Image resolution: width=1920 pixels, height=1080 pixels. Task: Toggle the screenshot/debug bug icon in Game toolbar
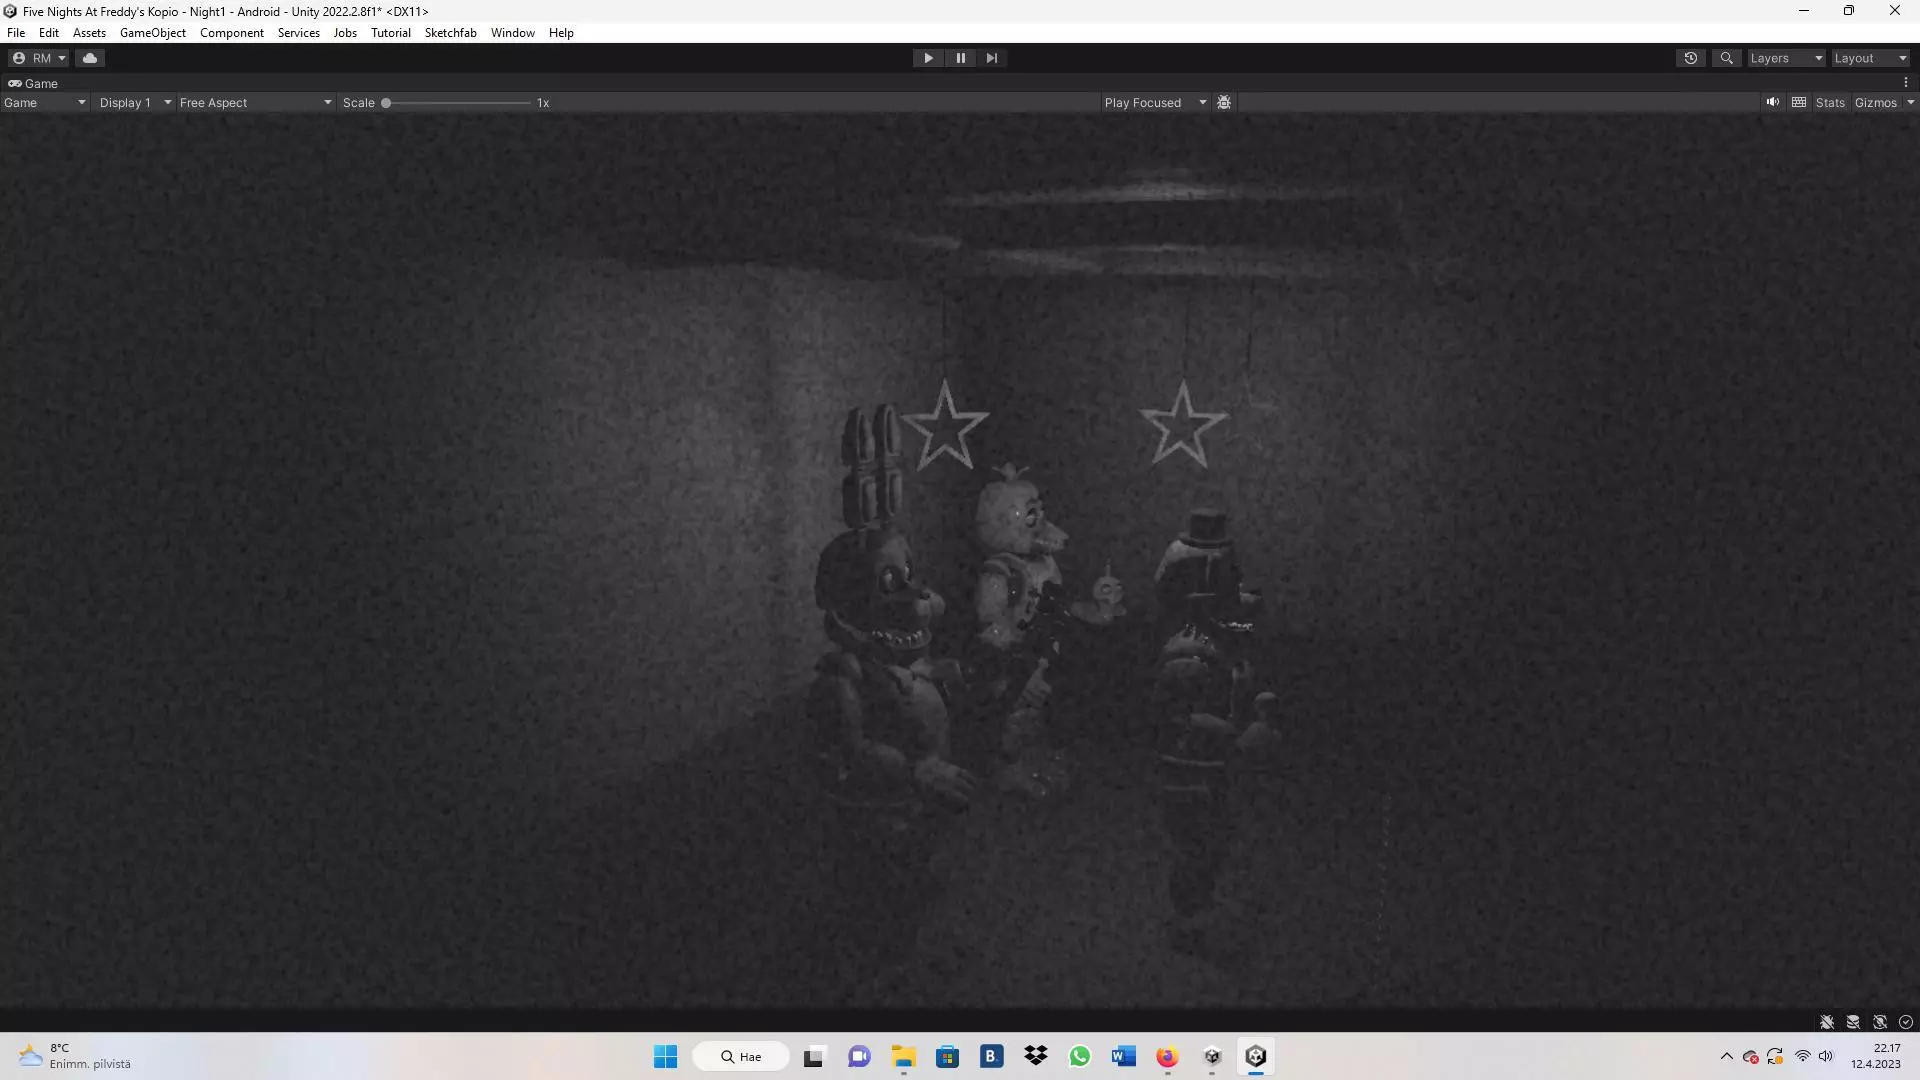pyautogui.click(x=1224, y=102)
